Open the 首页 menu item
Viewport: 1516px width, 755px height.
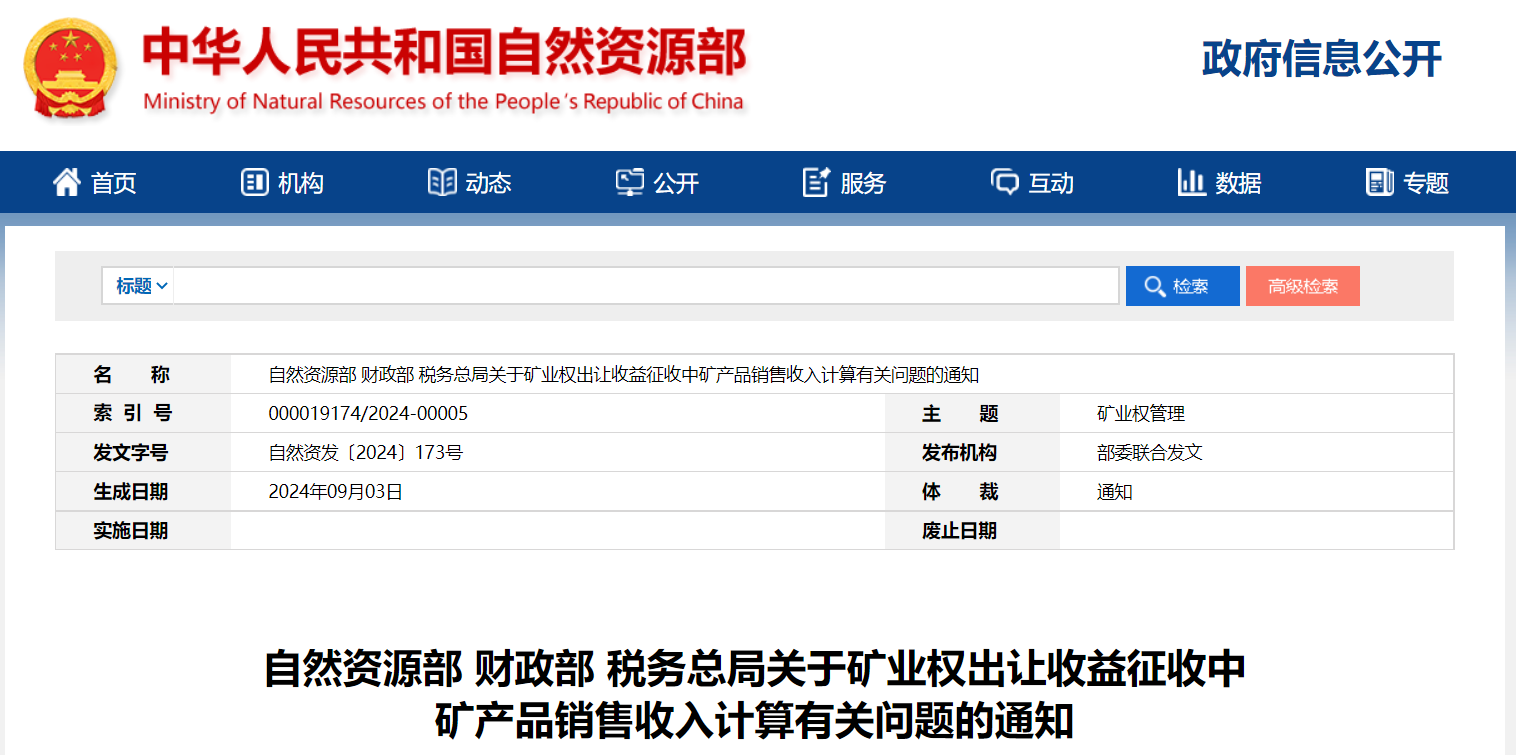[114, 183]
